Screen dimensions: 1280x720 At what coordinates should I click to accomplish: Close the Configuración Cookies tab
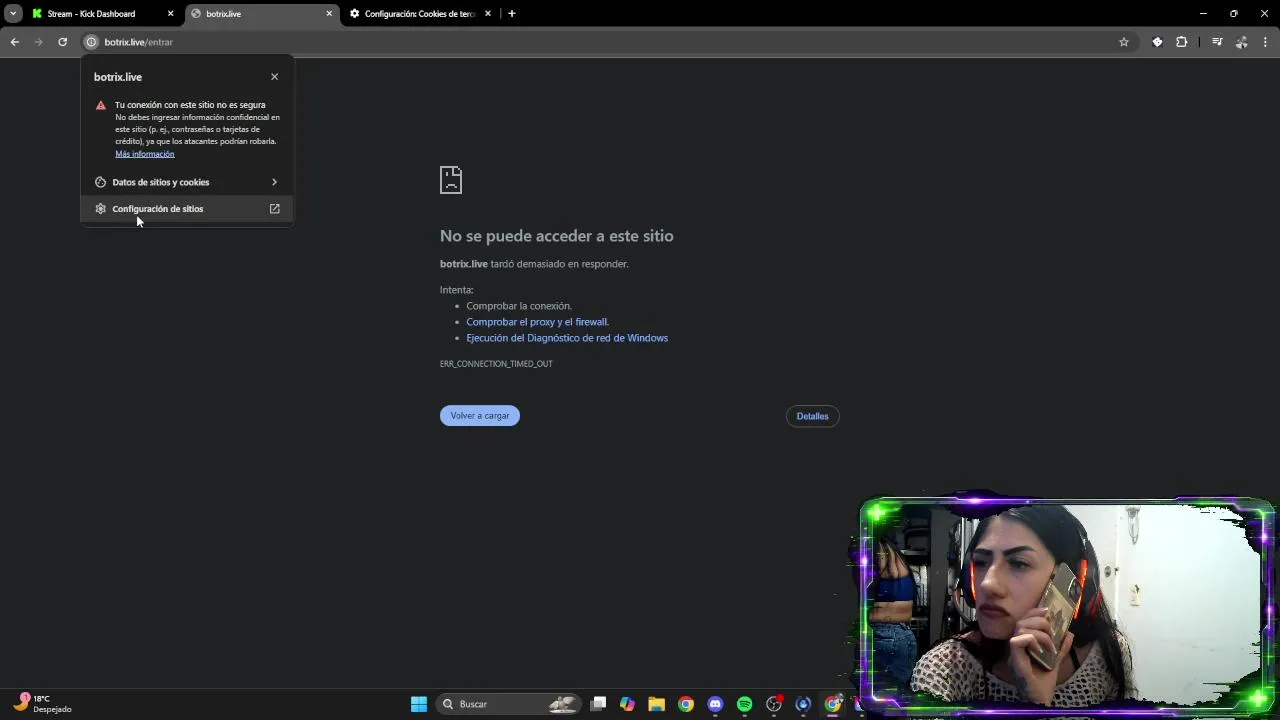[488, 14]
